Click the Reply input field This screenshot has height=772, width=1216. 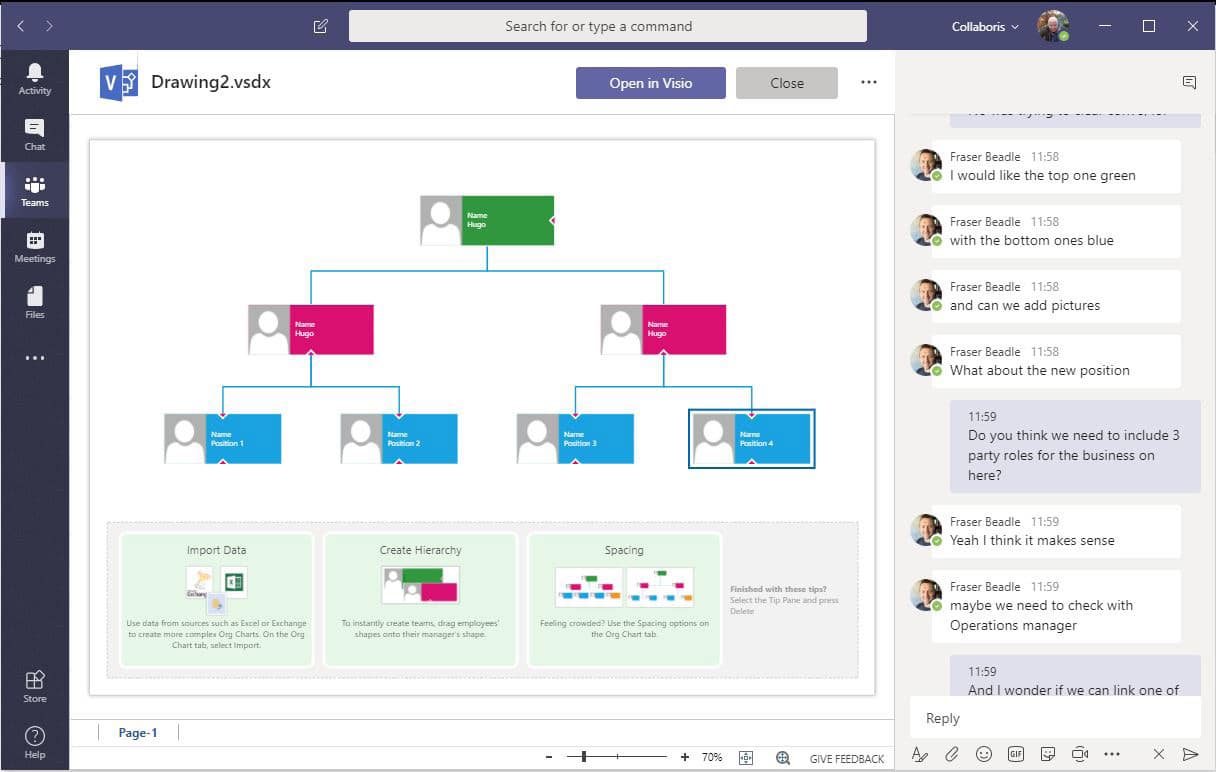(x=1055, y=718)
